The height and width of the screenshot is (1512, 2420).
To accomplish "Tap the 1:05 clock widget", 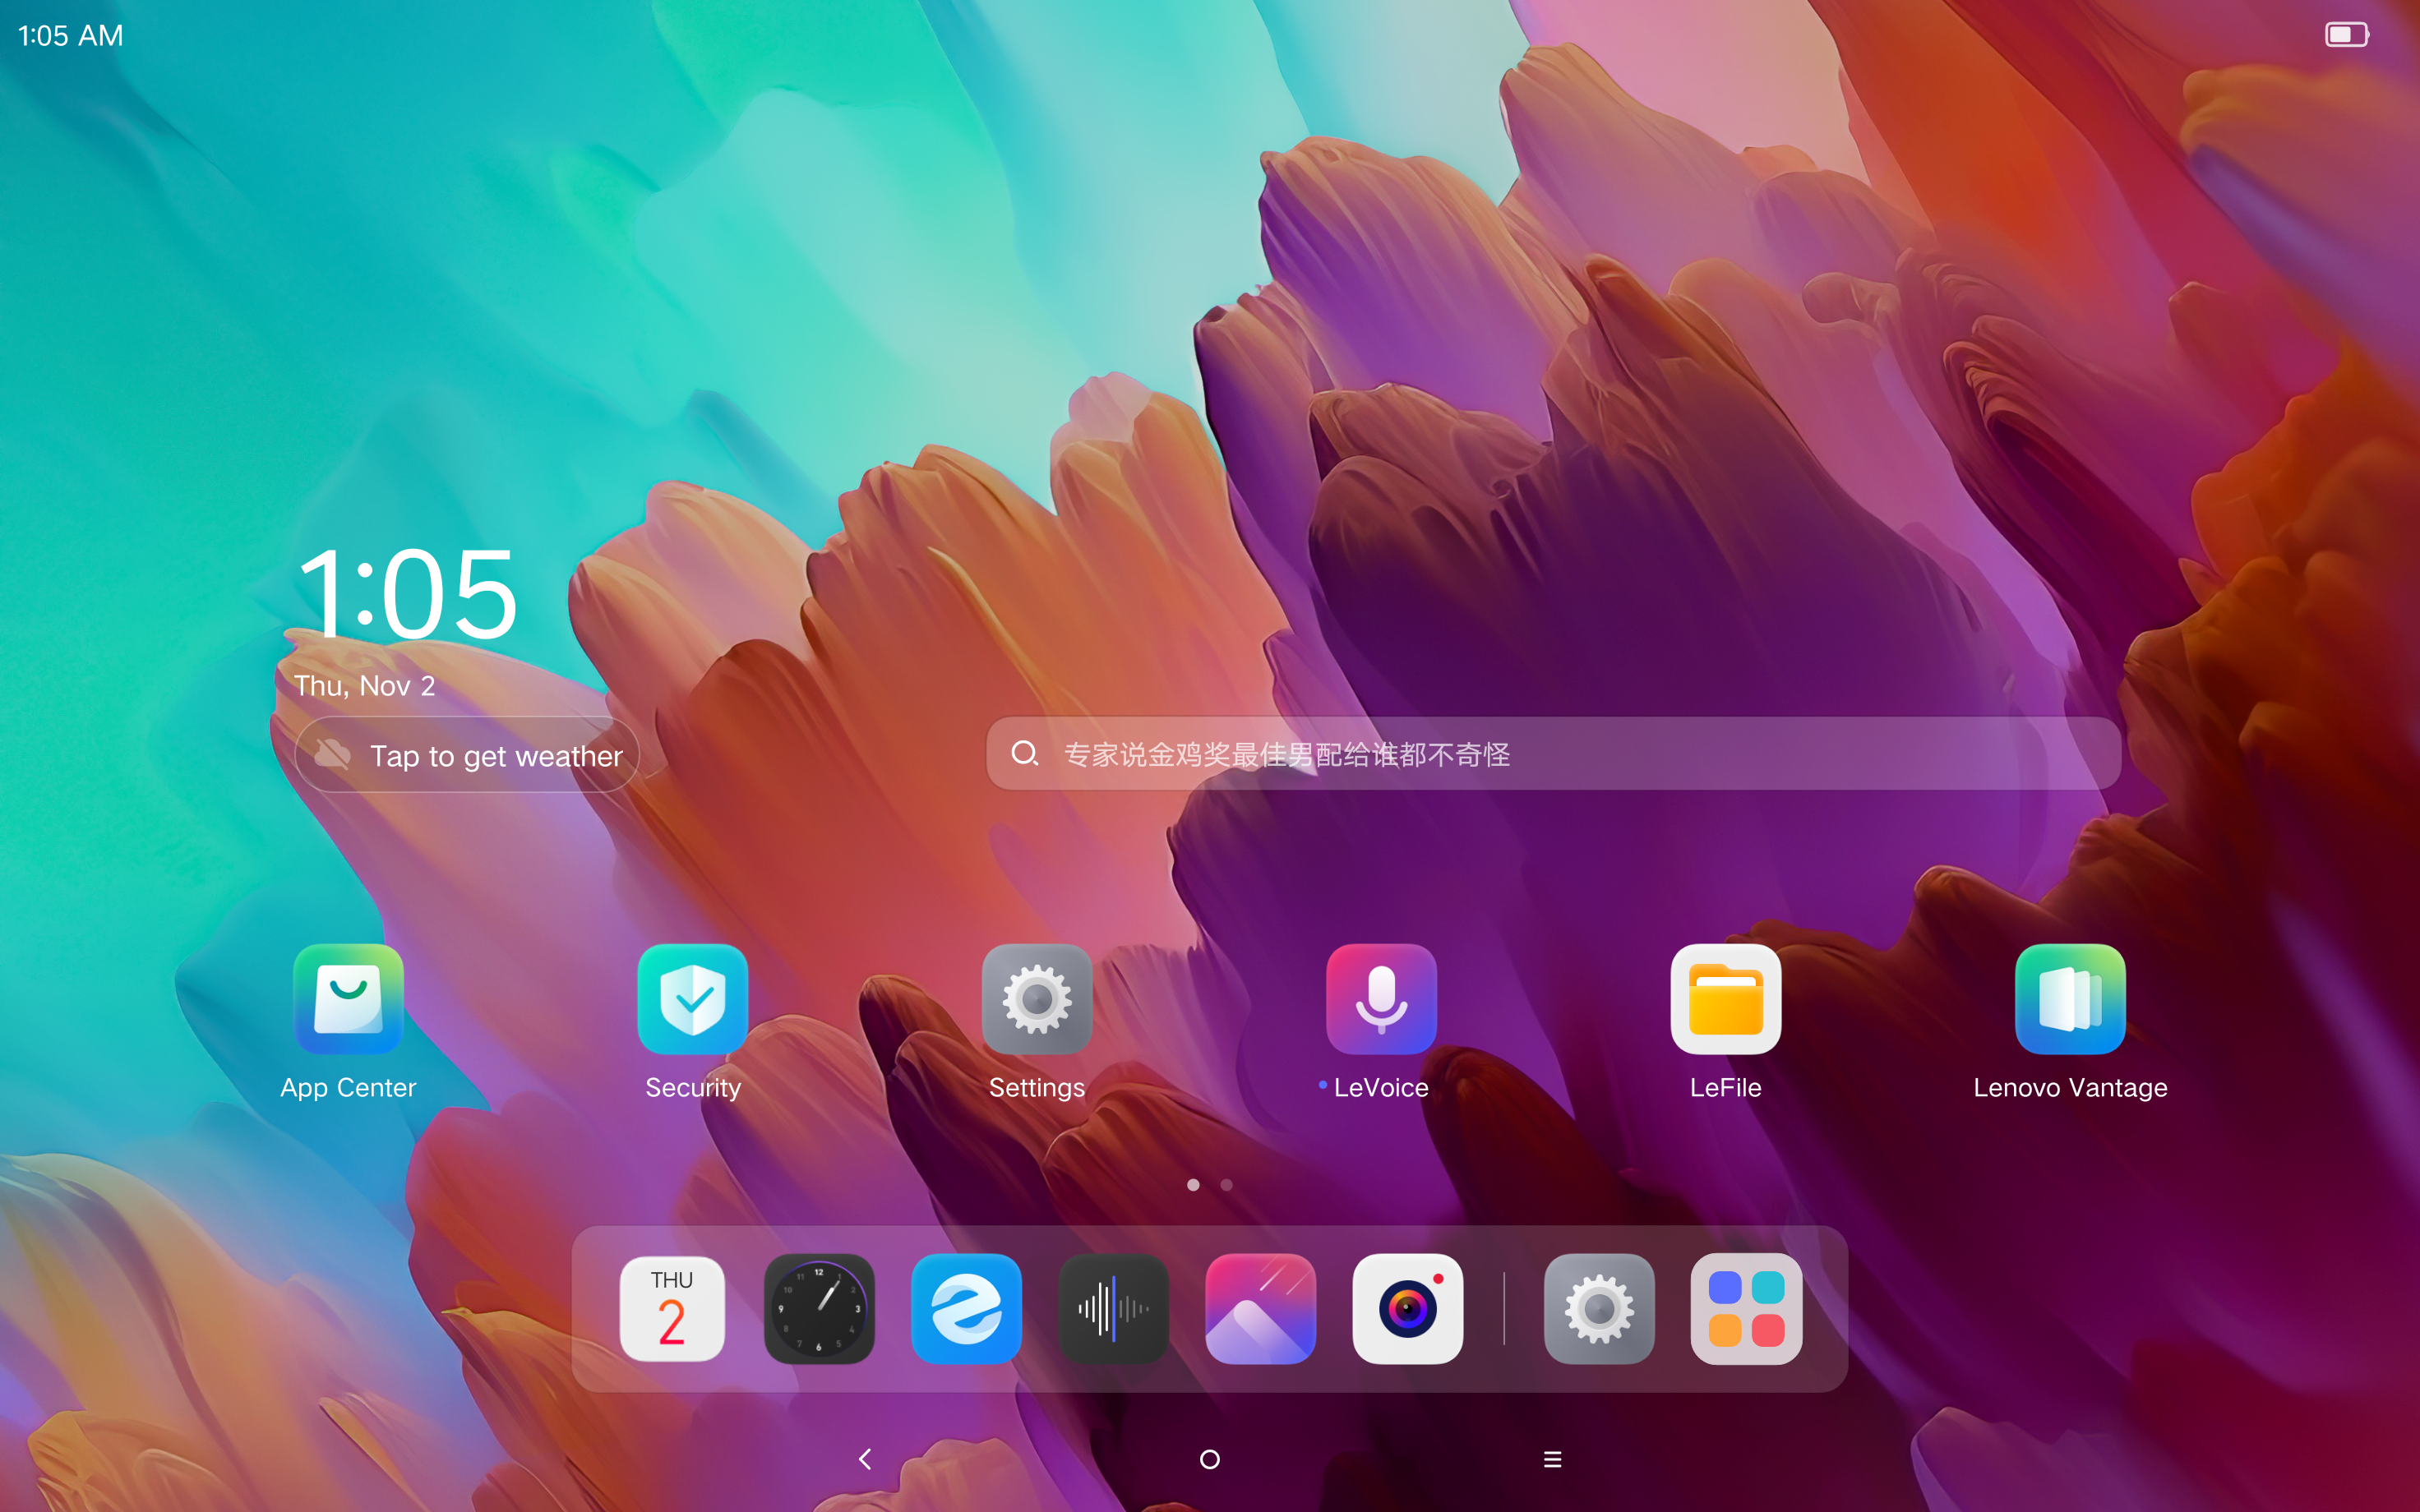I will click(408, 595).
